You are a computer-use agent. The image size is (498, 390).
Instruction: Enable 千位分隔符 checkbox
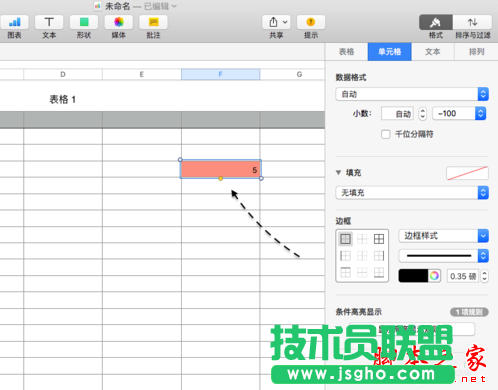tap(386, 134)
